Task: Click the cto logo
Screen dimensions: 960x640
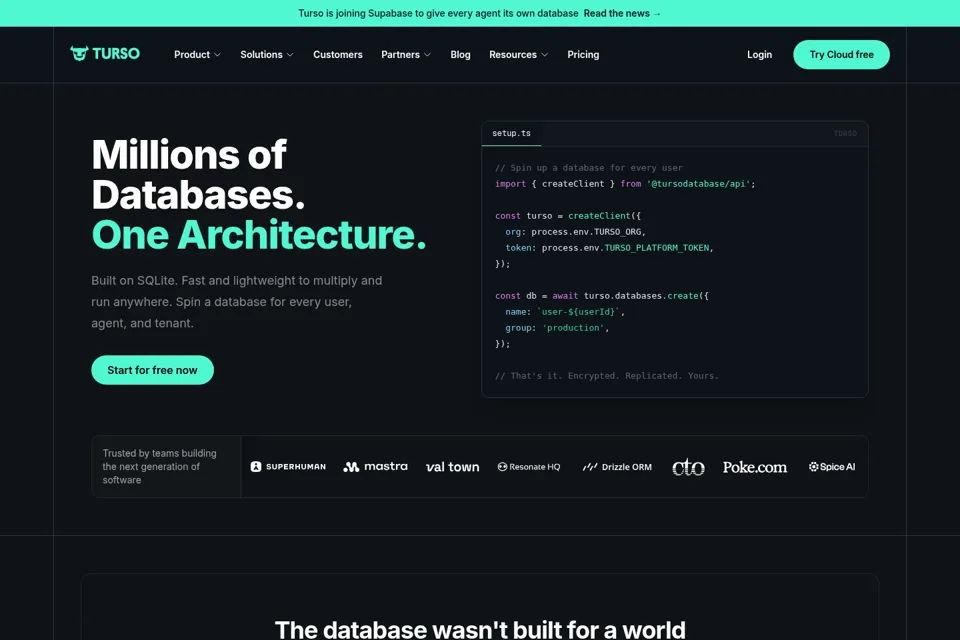Action: [688, 467]
